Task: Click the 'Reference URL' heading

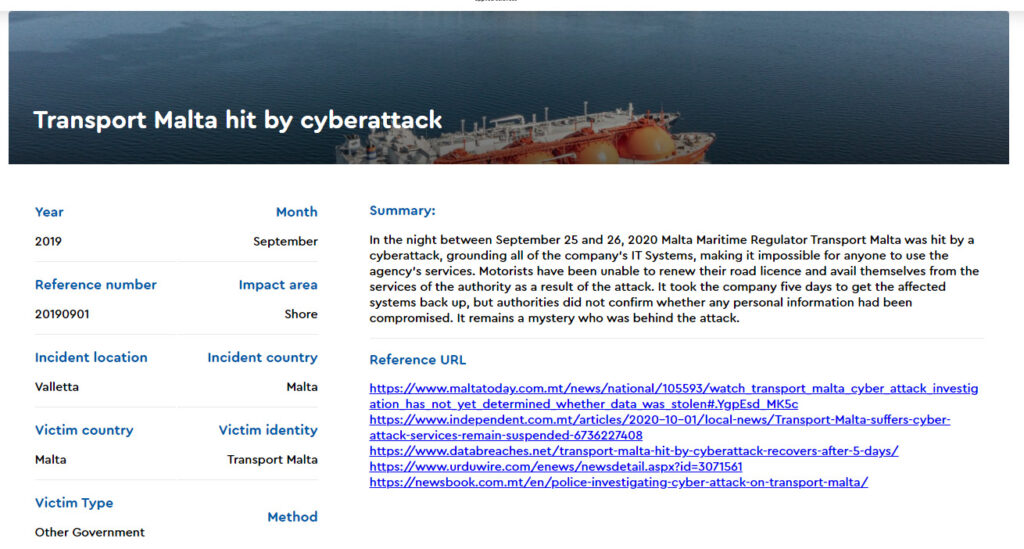Action: click(417, 360)
